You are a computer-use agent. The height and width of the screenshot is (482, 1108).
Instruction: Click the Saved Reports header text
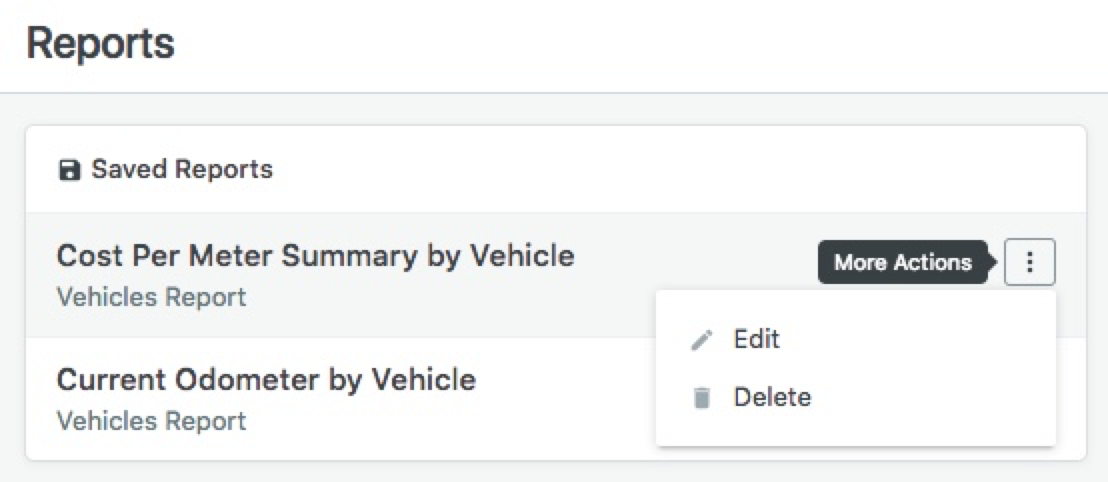click(x=182, y=169)
